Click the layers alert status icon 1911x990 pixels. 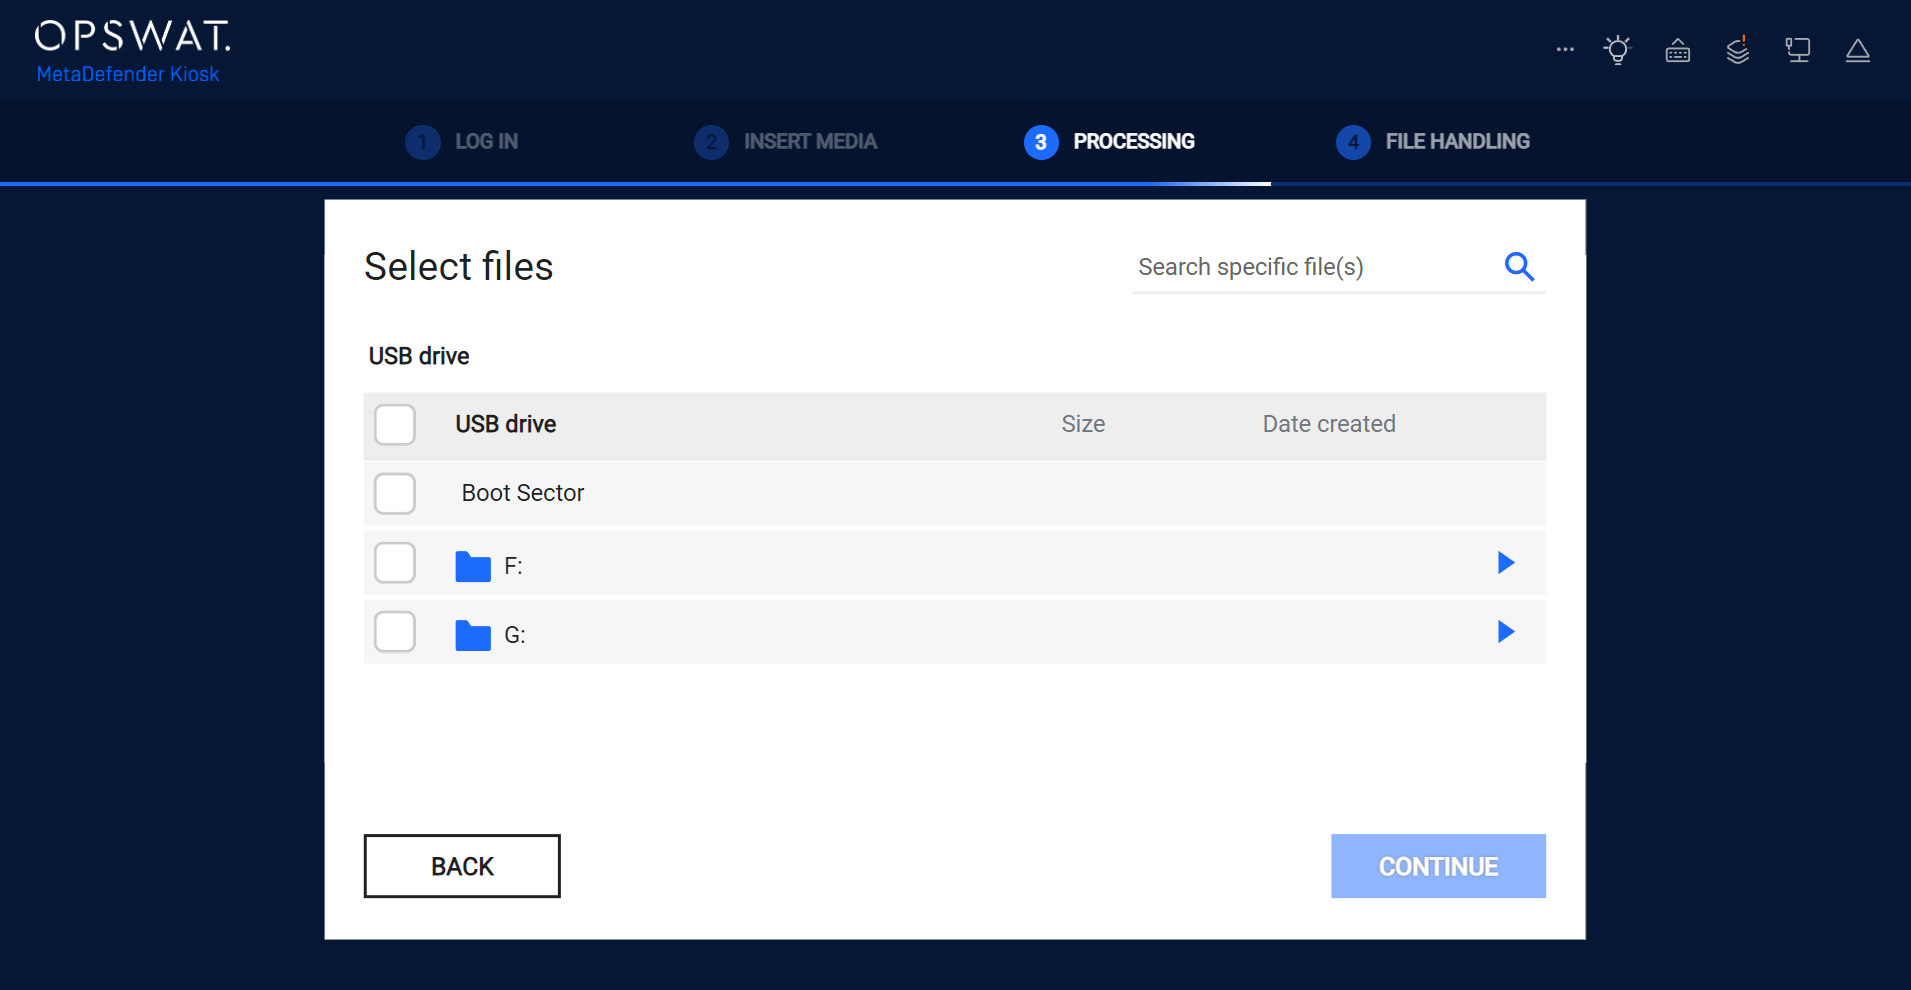(x=1738, y=50)
